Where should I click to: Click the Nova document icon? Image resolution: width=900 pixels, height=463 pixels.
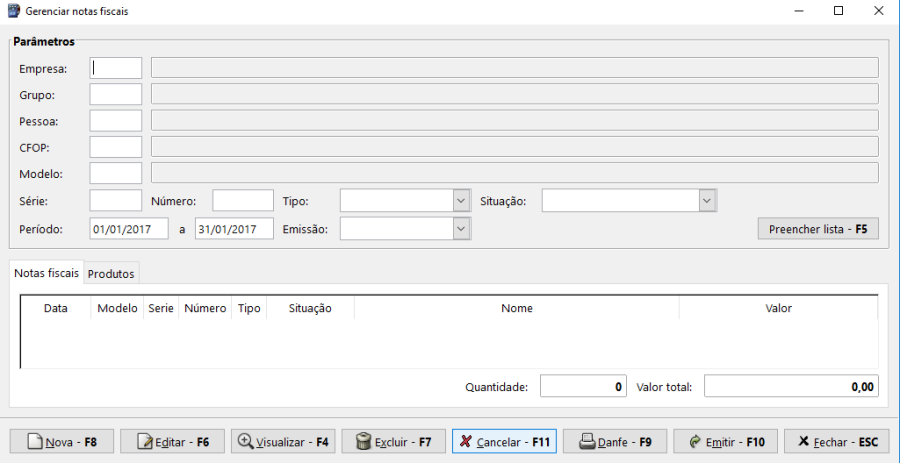pyautogui.click(x=36, y=442)
